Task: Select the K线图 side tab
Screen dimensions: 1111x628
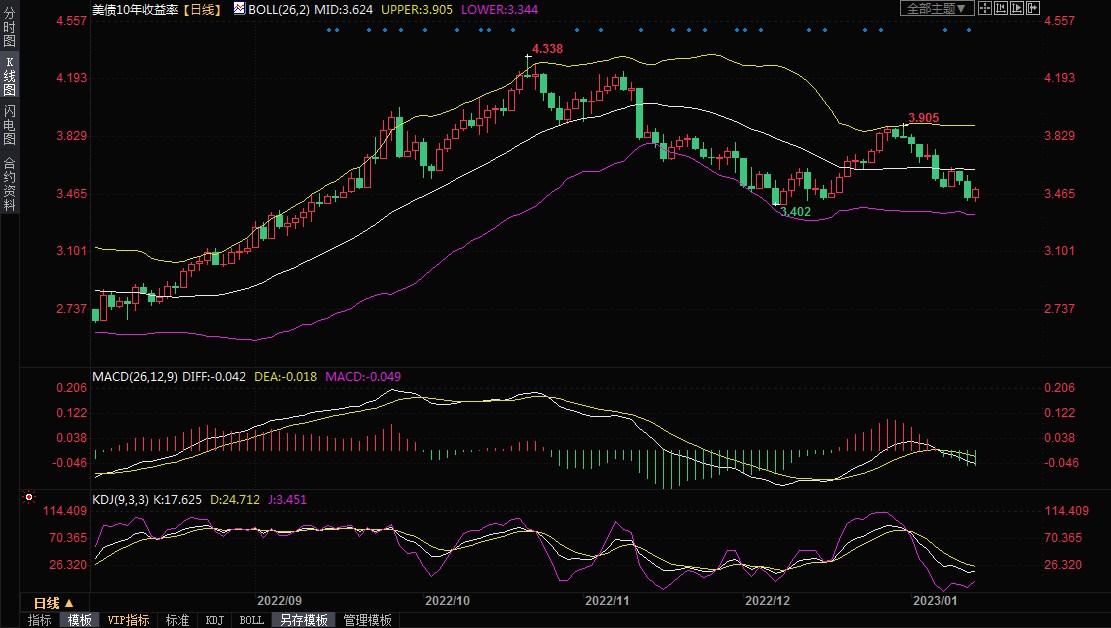Action: click(9, 76)
